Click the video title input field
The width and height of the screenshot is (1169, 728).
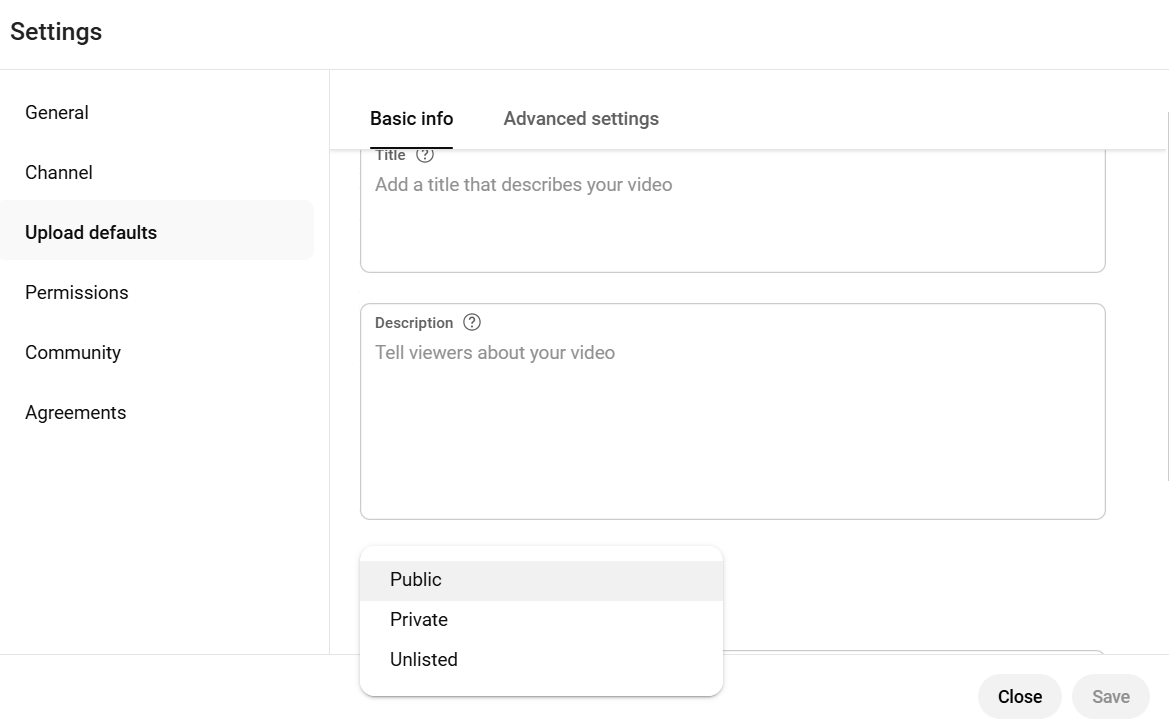tap(732, 210)
